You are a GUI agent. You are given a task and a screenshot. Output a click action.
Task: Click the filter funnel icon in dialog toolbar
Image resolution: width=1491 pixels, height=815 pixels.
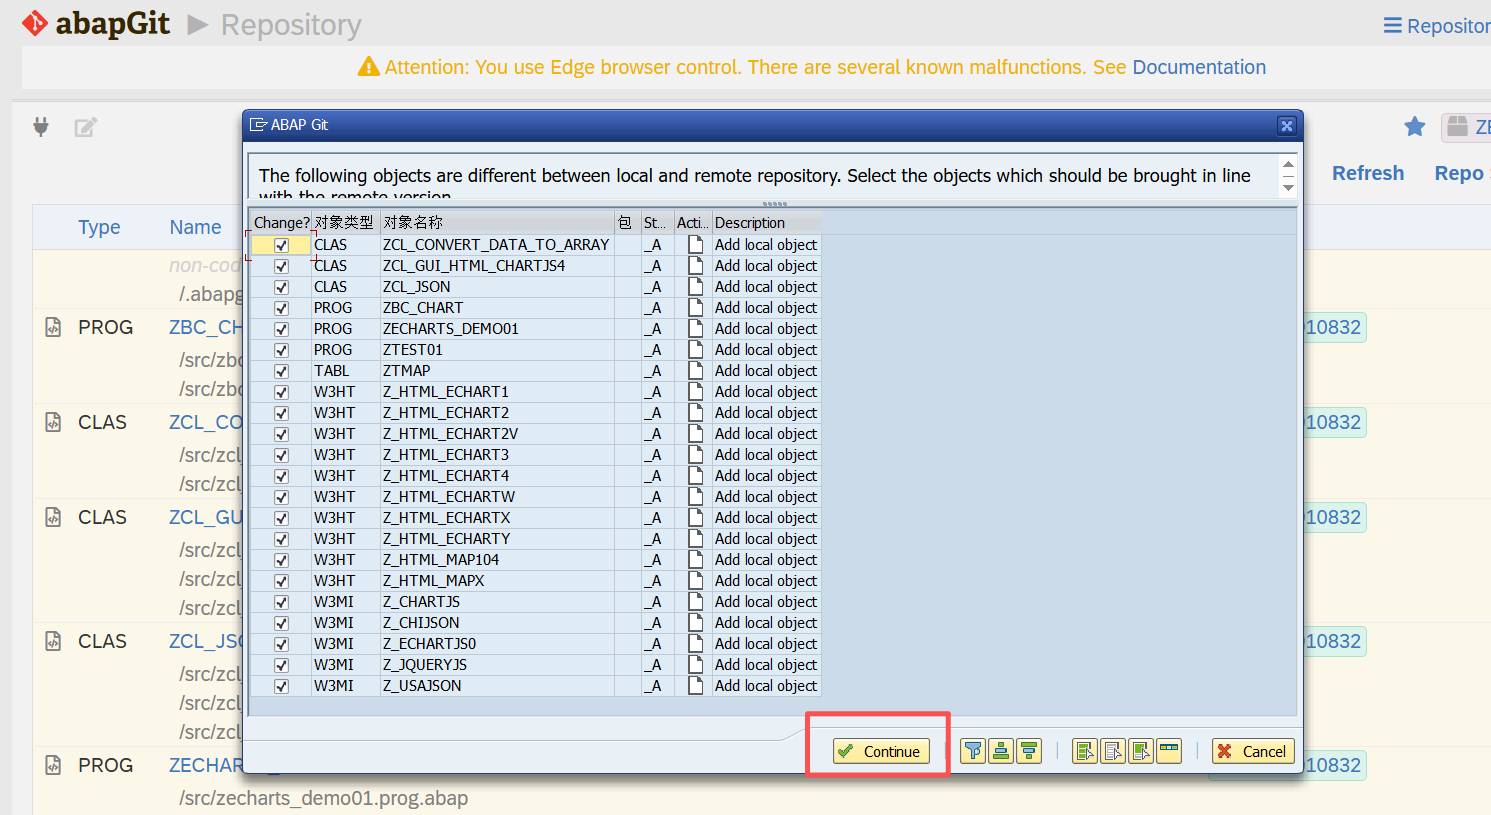[973, 751]
